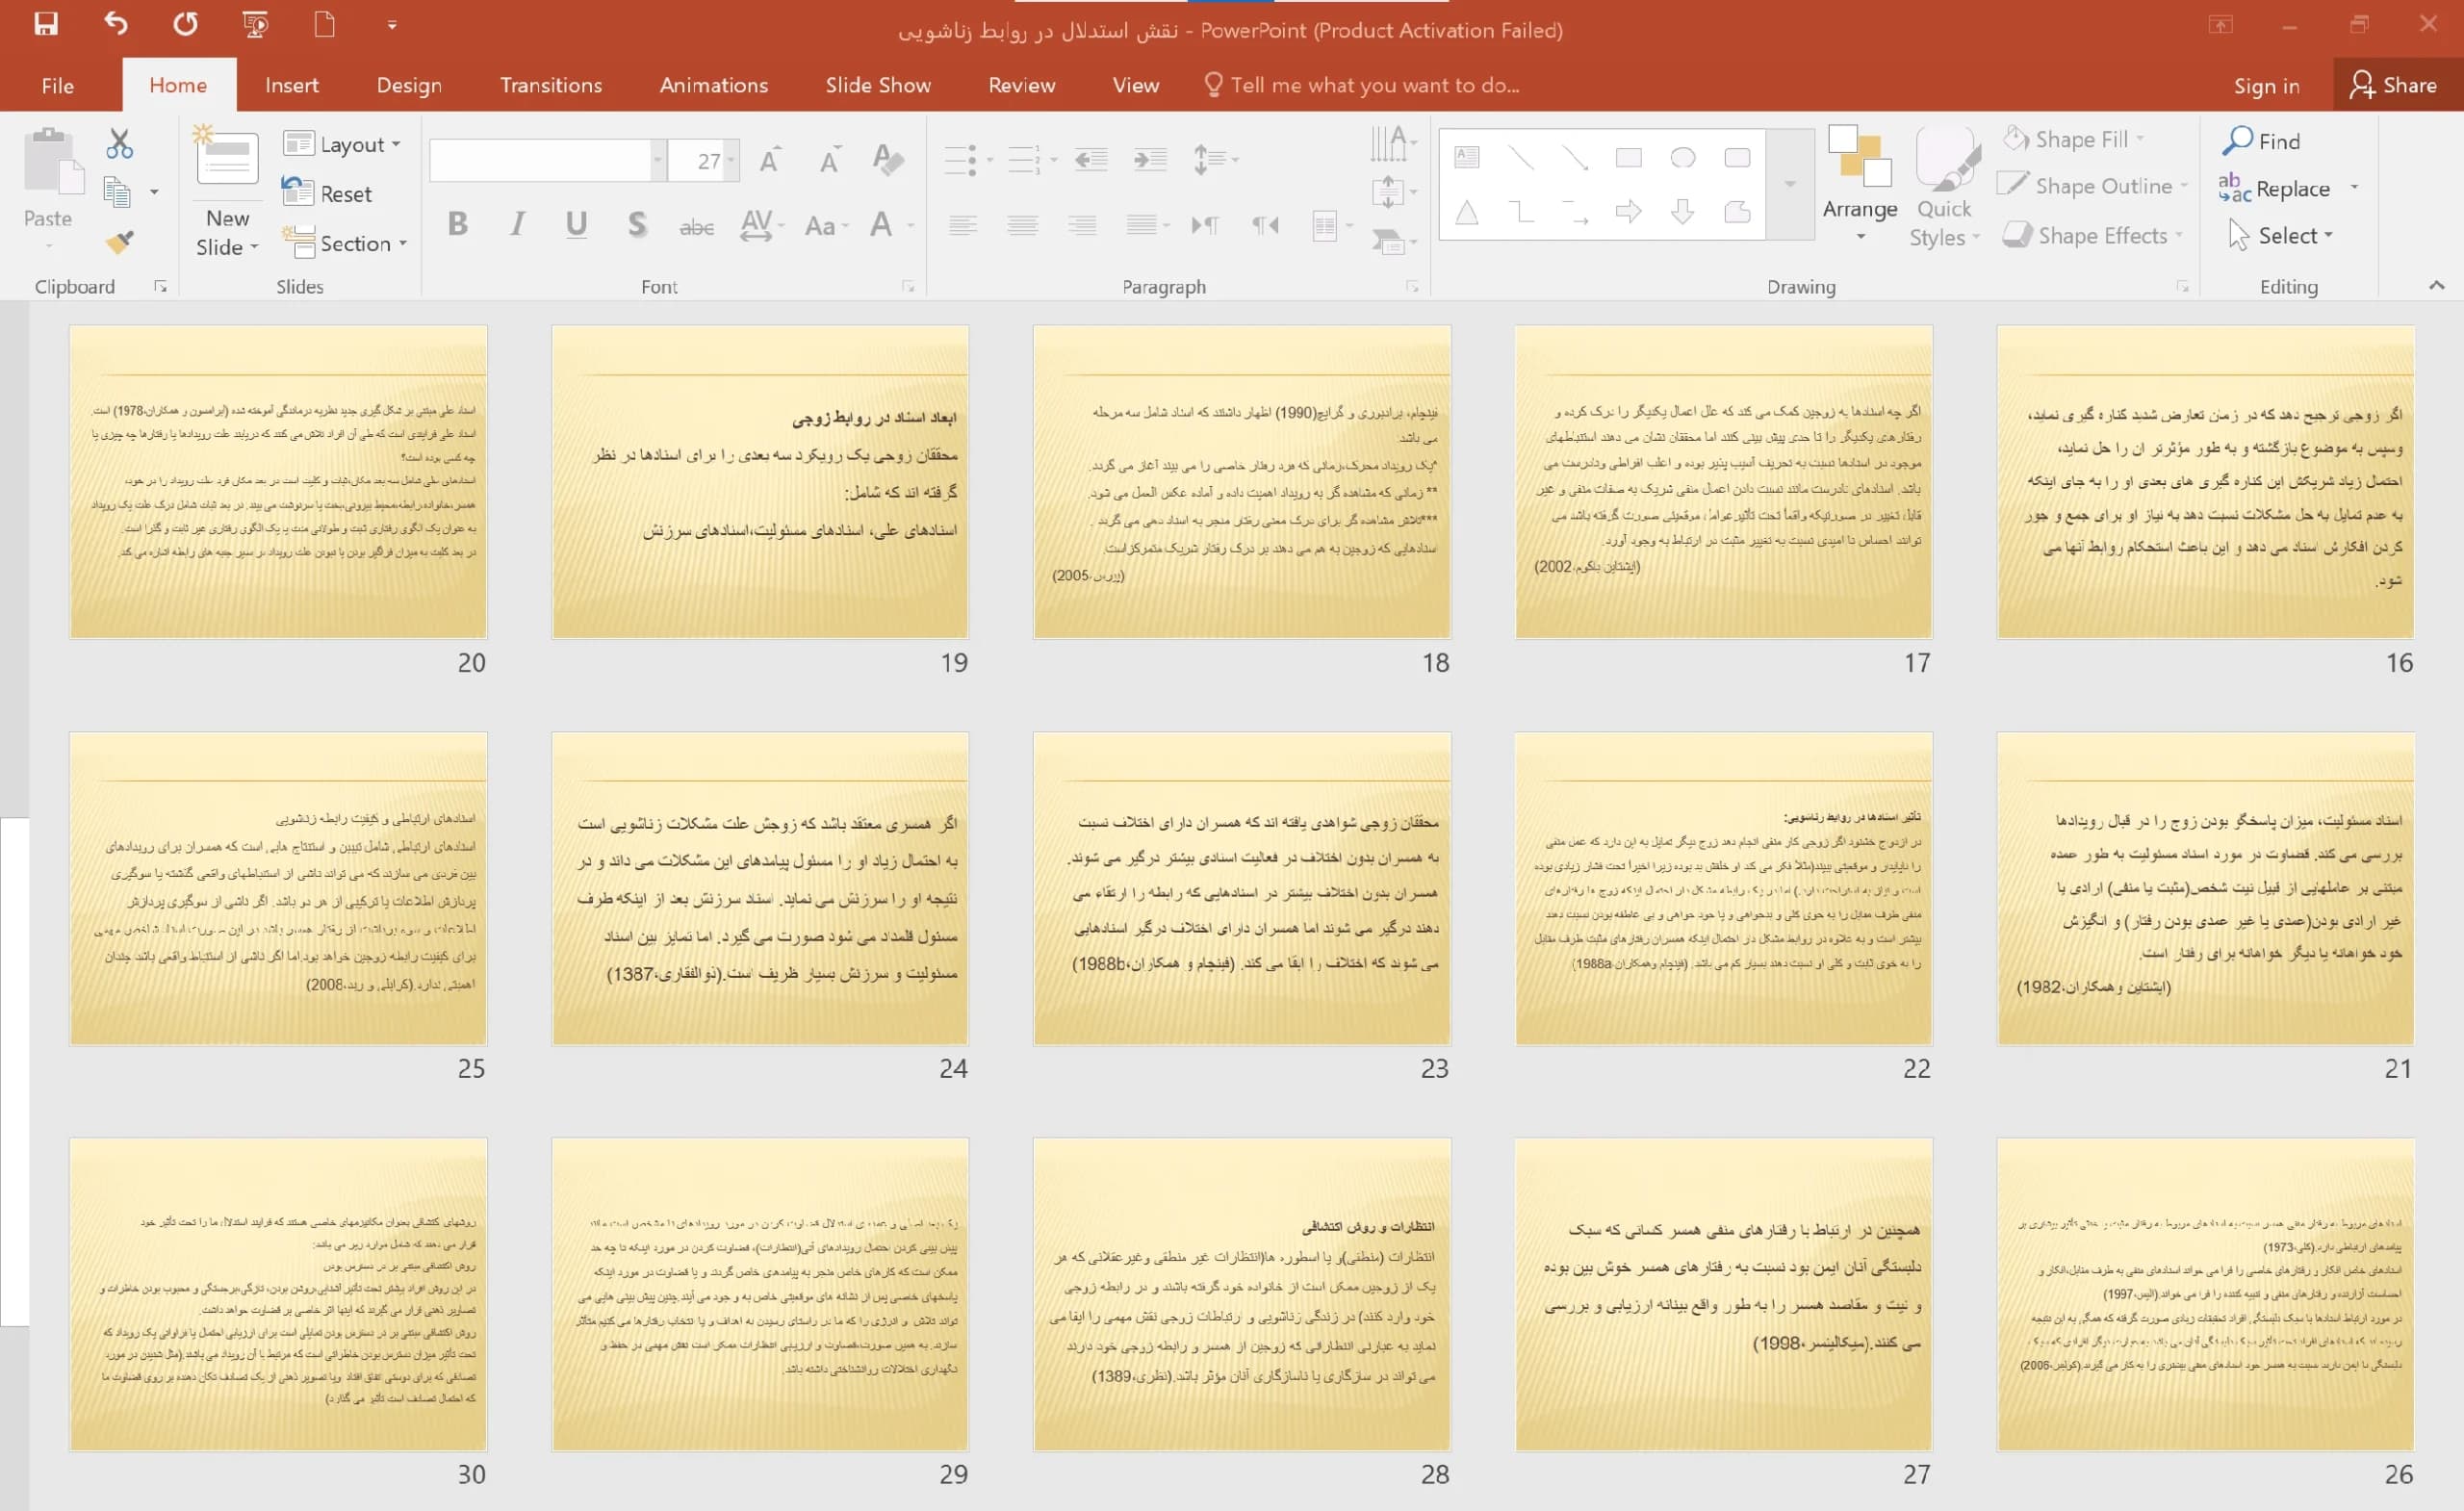This screenshot has width=2464, height=1511.
Task: Open the Design ribbon tab
Action: click(x=409, y=85)
